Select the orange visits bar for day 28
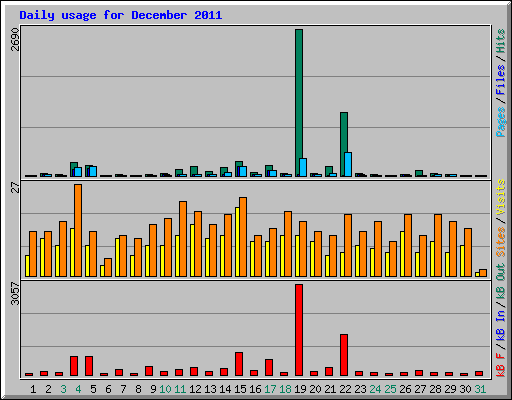Screen dimensions: 512x400 point(438,245)
